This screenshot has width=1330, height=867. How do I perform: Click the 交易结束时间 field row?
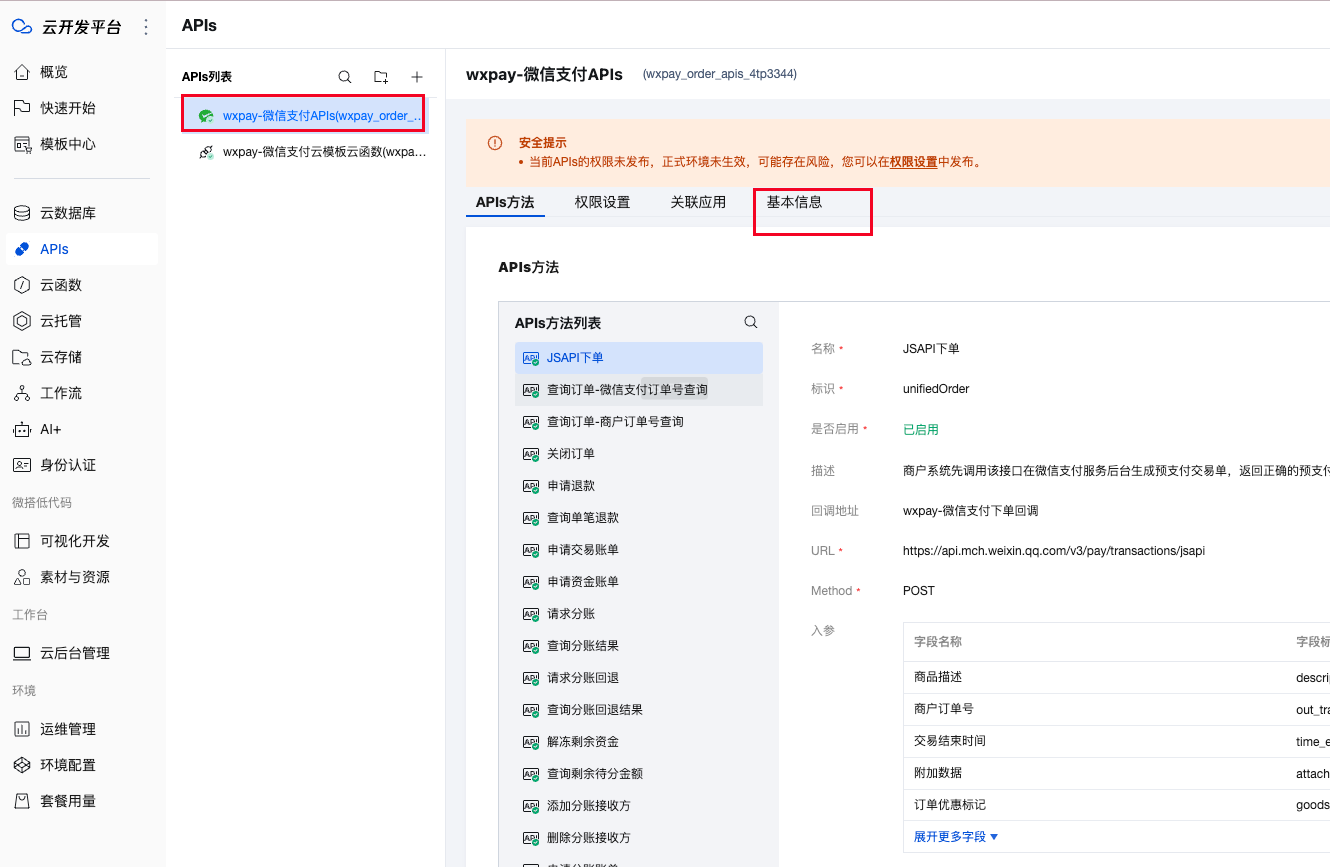[x=1116, y=741]
